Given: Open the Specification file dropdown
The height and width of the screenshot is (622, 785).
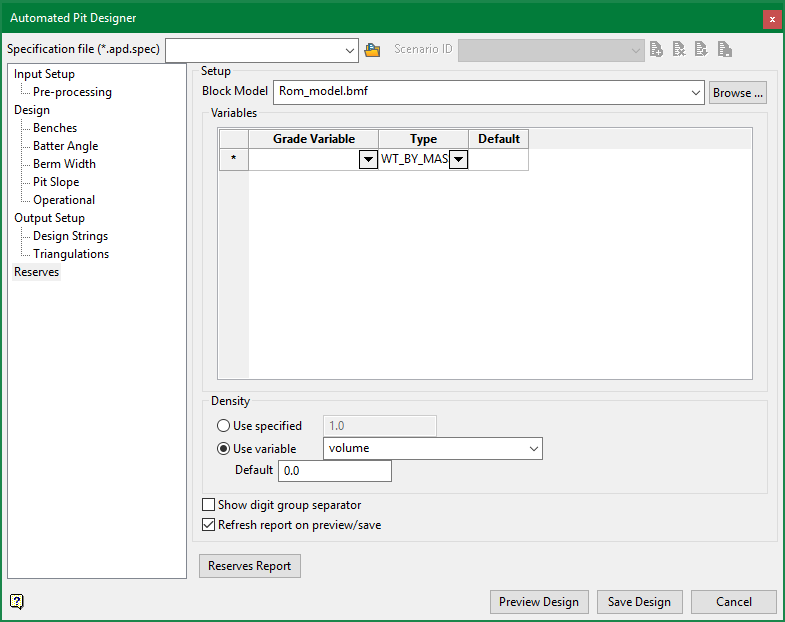Looking at the screenshot, I should (x=349, y=50).
